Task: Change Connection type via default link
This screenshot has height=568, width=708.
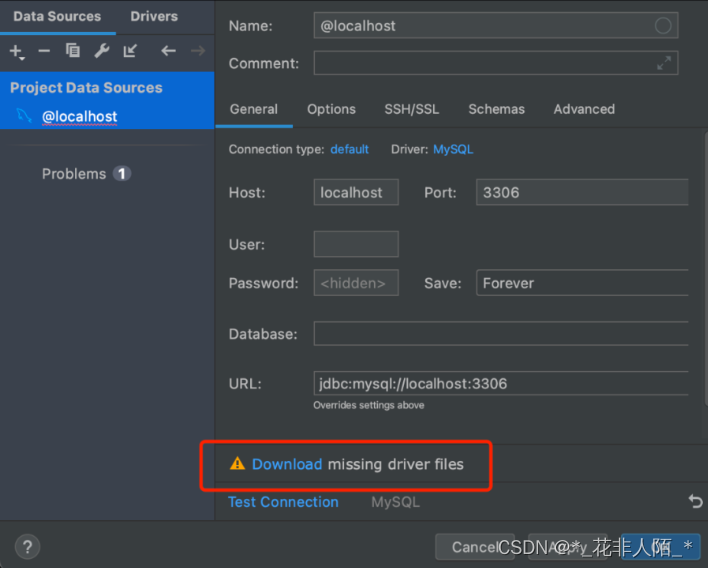Action: point(349,149)
